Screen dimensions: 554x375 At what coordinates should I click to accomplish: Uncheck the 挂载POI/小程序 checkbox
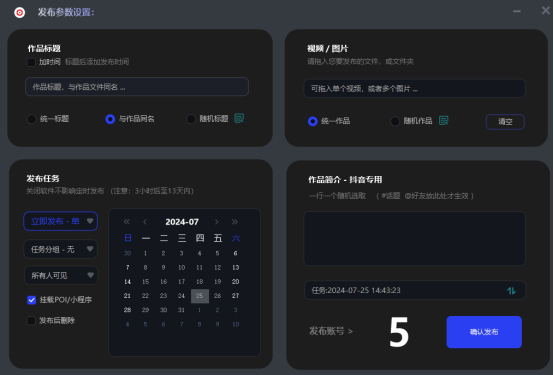click(31, 300)
